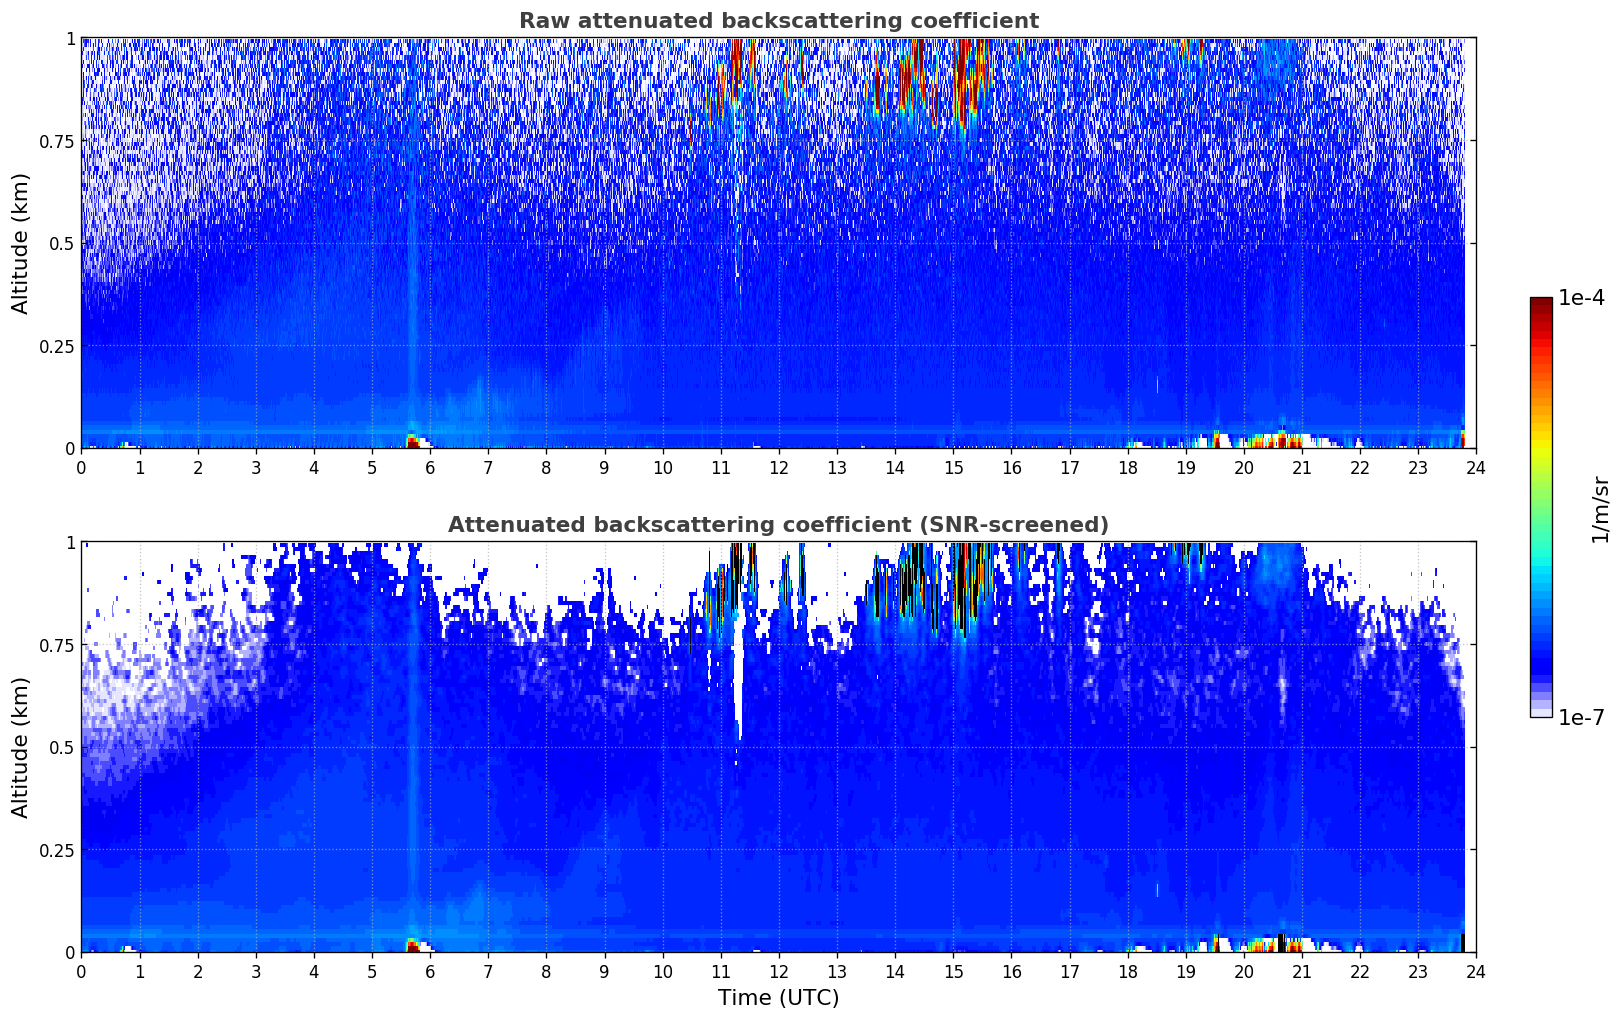Click red ground-level spot before hour 6 in top plot

coord(413,441)
